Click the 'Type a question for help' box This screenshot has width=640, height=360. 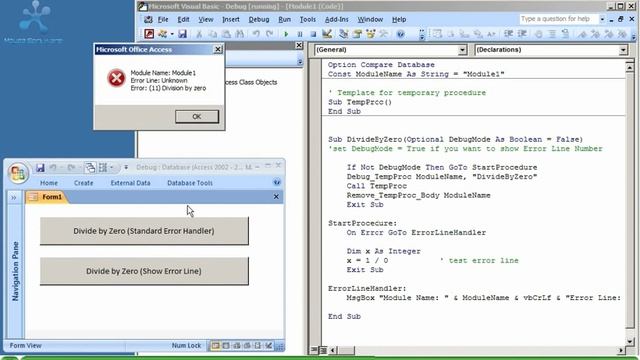tap(558, 19)
